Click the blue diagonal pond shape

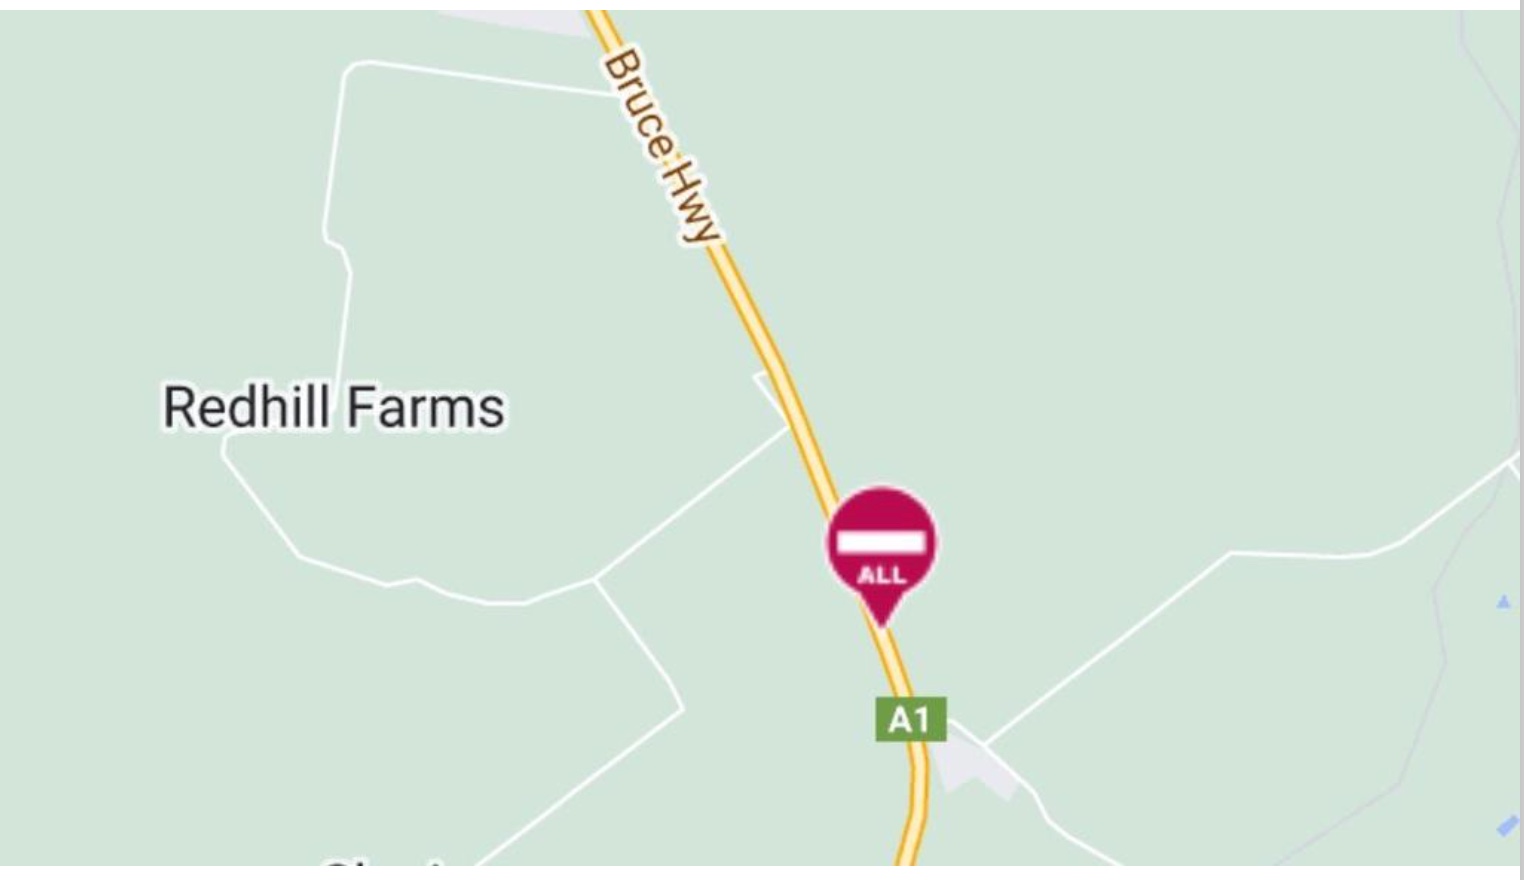(1508, 826)
